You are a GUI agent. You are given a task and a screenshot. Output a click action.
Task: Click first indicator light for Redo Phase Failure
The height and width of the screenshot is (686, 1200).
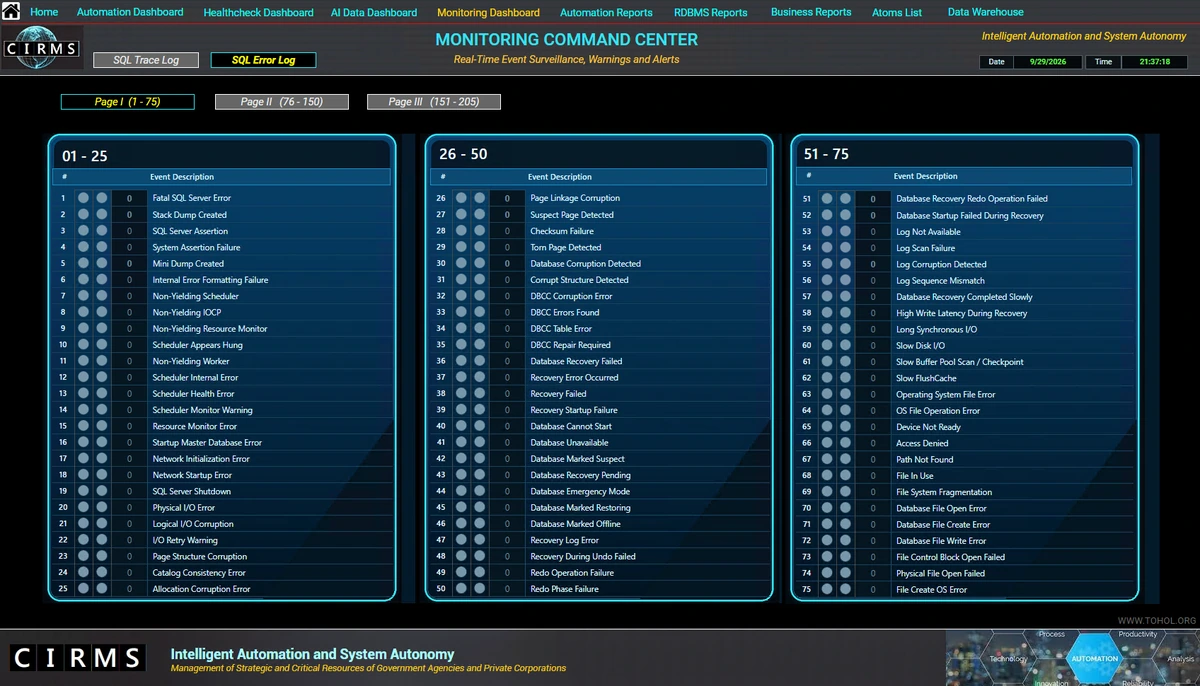(461, 589)
